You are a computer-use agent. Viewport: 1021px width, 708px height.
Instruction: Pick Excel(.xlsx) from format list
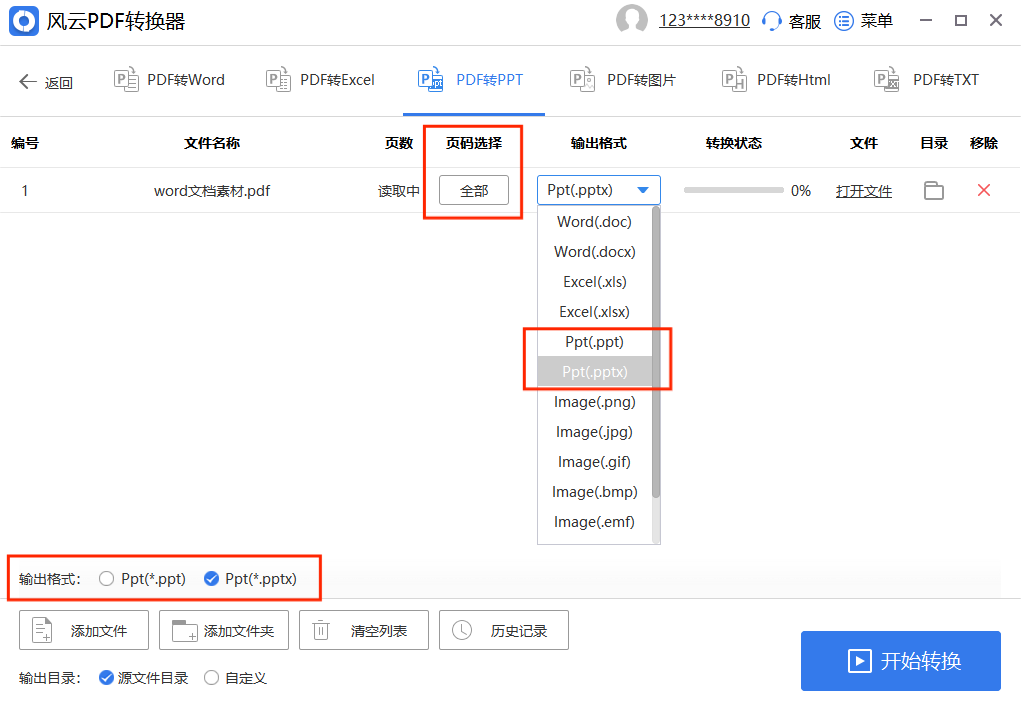click(594, 311)
